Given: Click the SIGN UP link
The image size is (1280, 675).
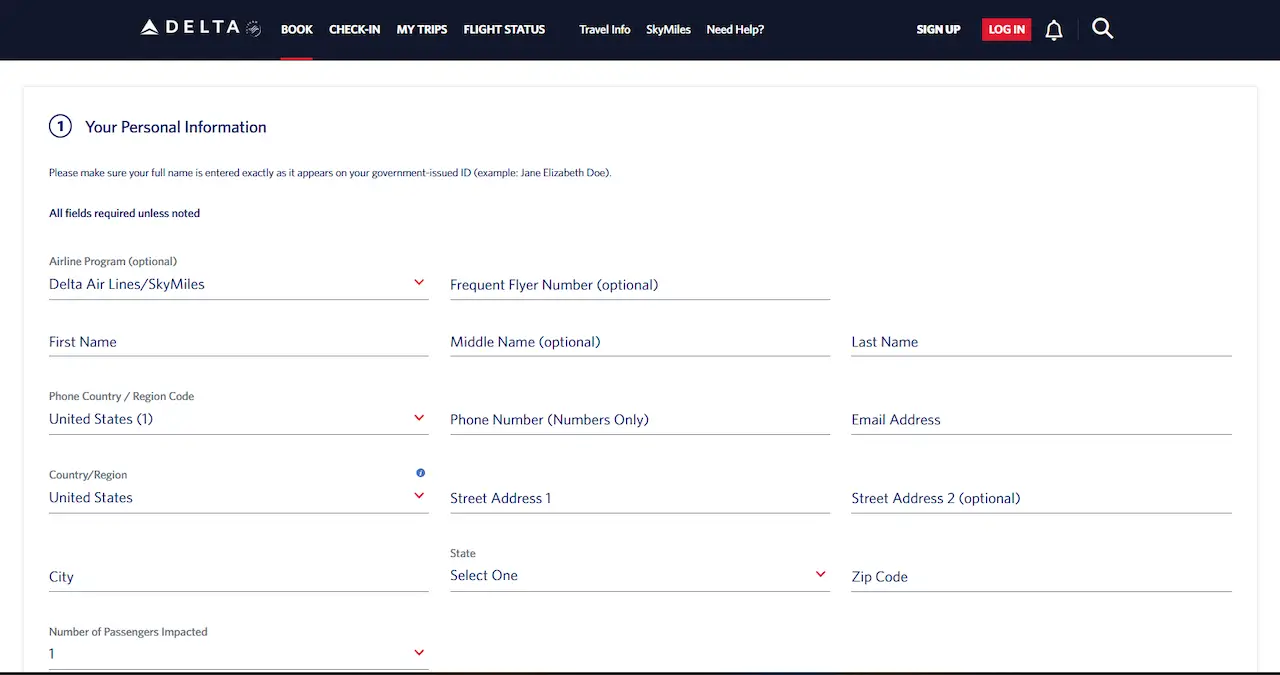Looking at the screenshot, I should point(938,30).
